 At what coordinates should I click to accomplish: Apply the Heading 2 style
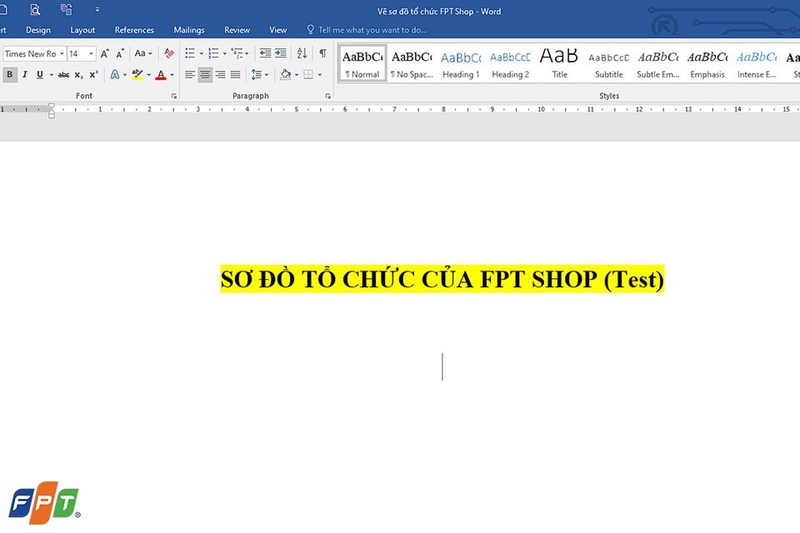pyautogui.click(x=510, y=64)
